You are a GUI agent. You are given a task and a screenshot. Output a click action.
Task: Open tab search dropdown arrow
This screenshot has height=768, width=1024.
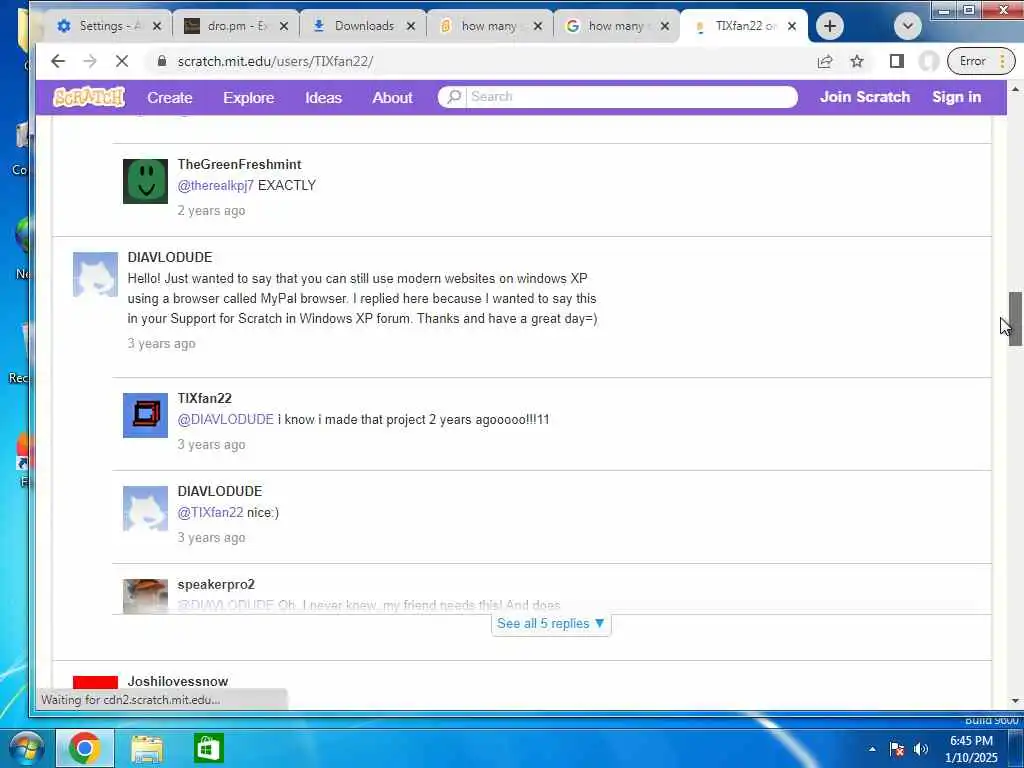[x=907, y=26]
